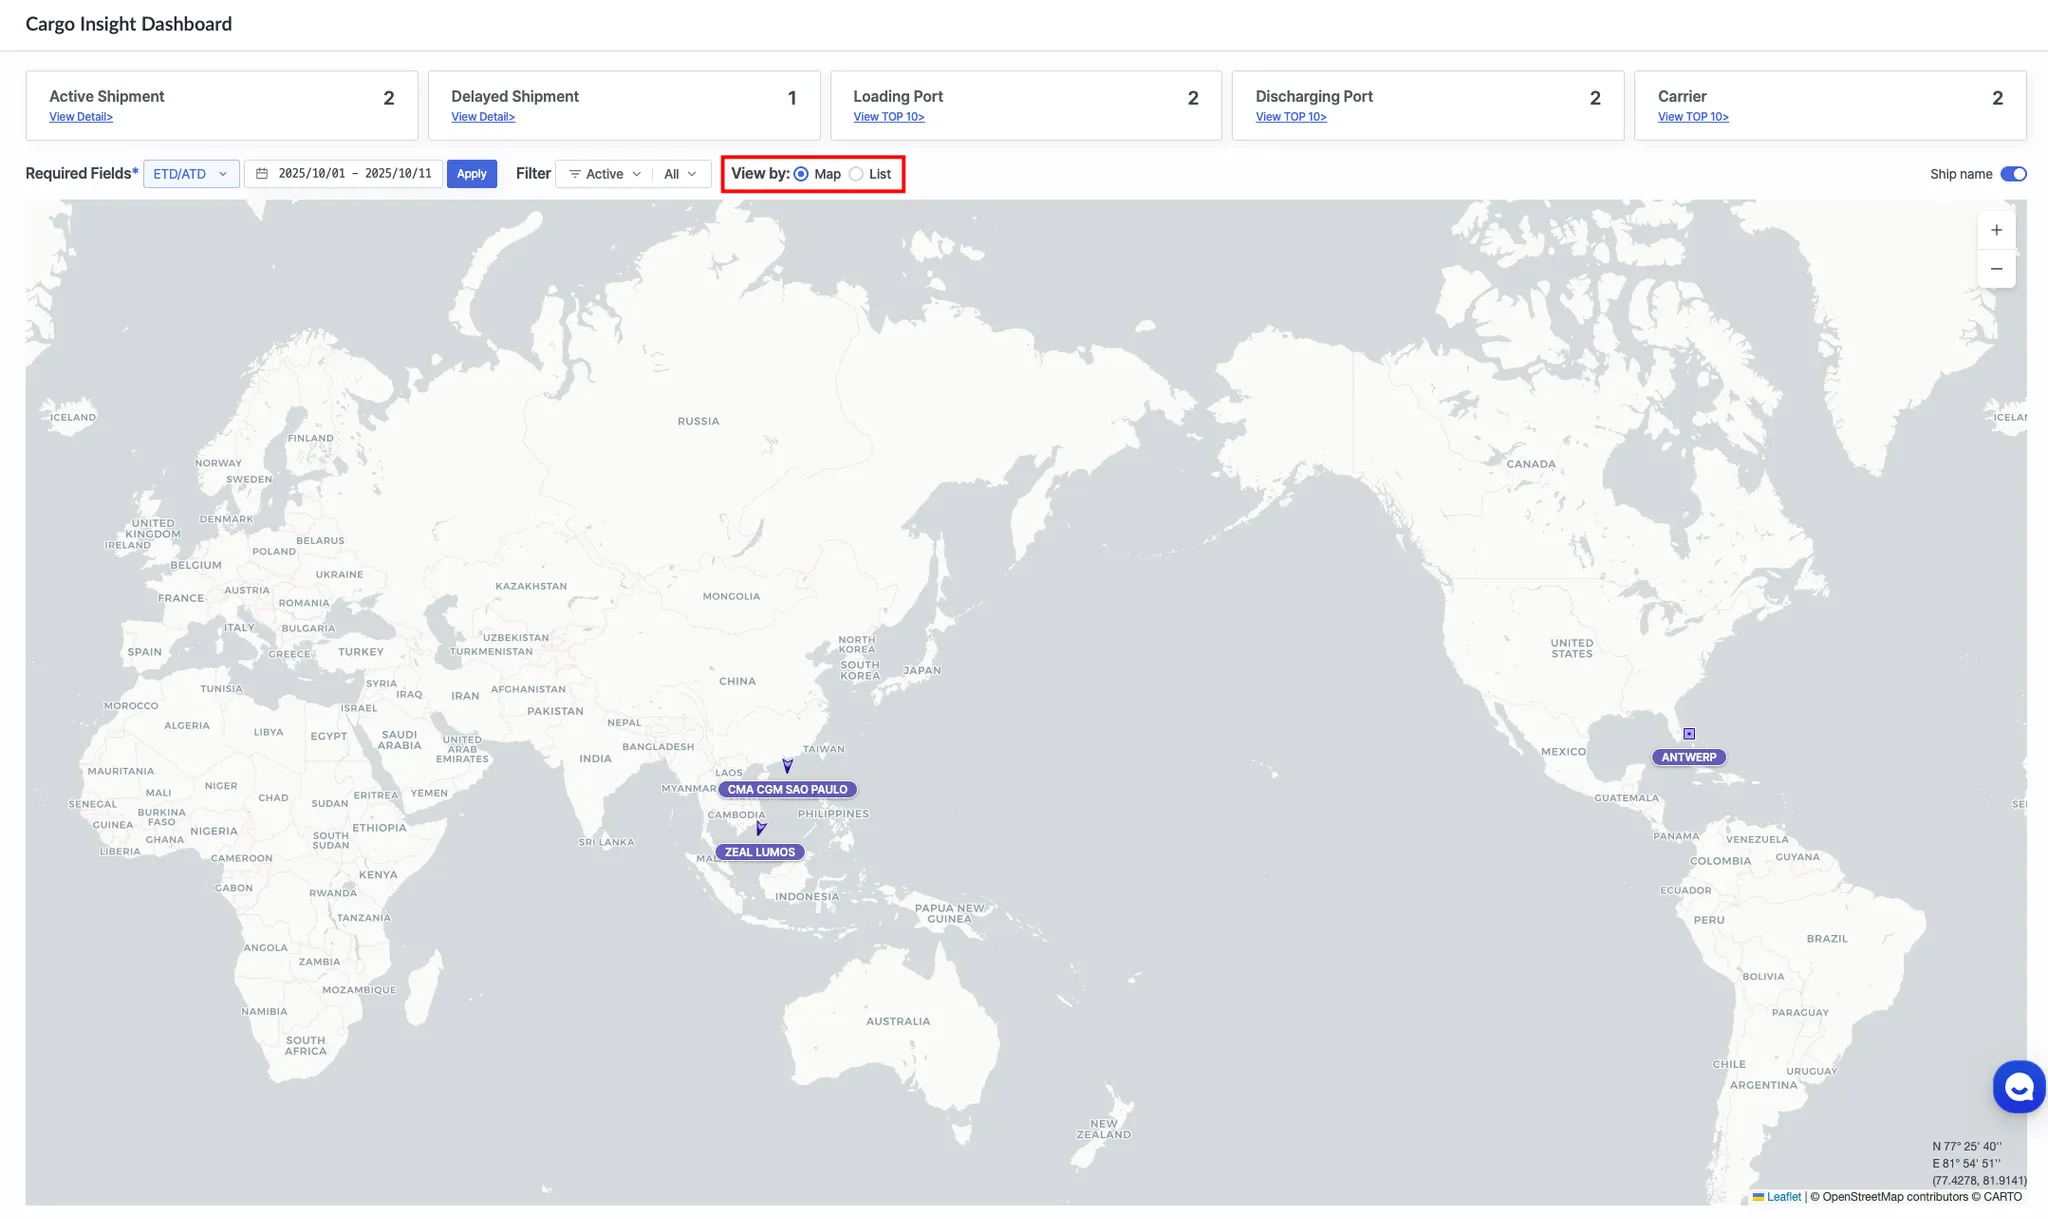The image size is (2048, 1219).
Task: Expand the All filter dropdown
Action: (680, 174)
